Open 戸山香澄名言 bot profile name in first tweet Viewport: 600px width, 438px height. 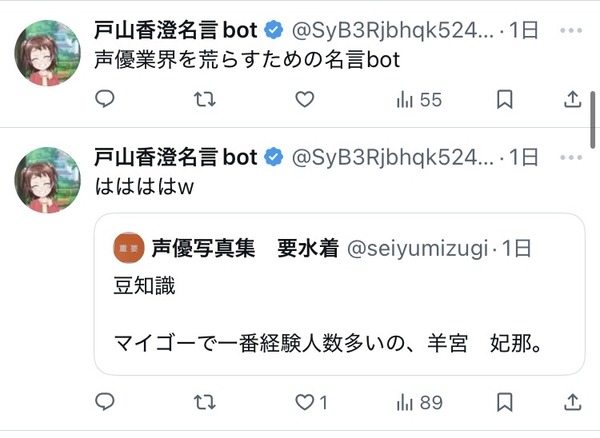tap(176, 30)
